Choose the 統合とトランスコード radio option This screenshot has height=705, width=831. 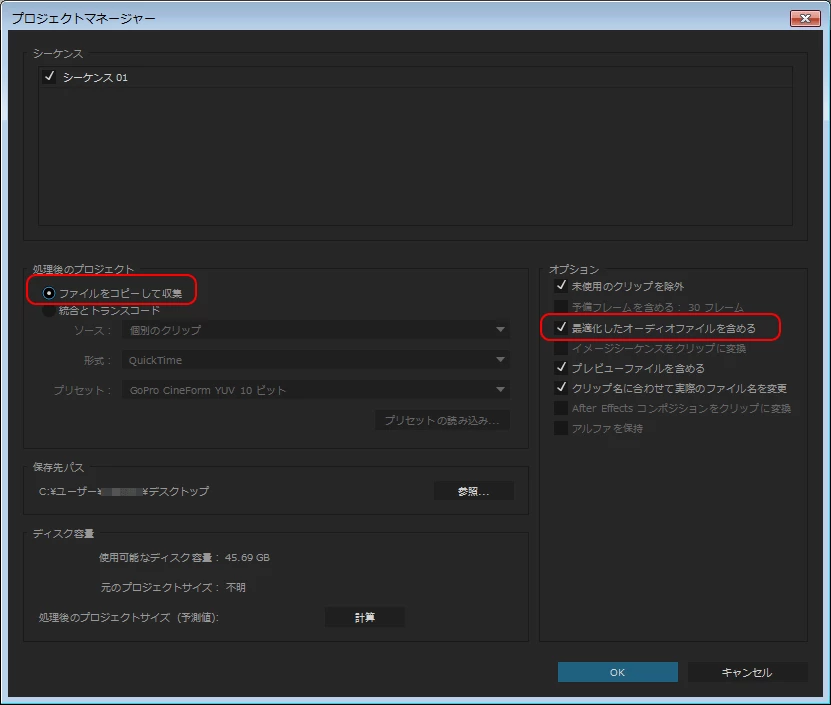49,311
